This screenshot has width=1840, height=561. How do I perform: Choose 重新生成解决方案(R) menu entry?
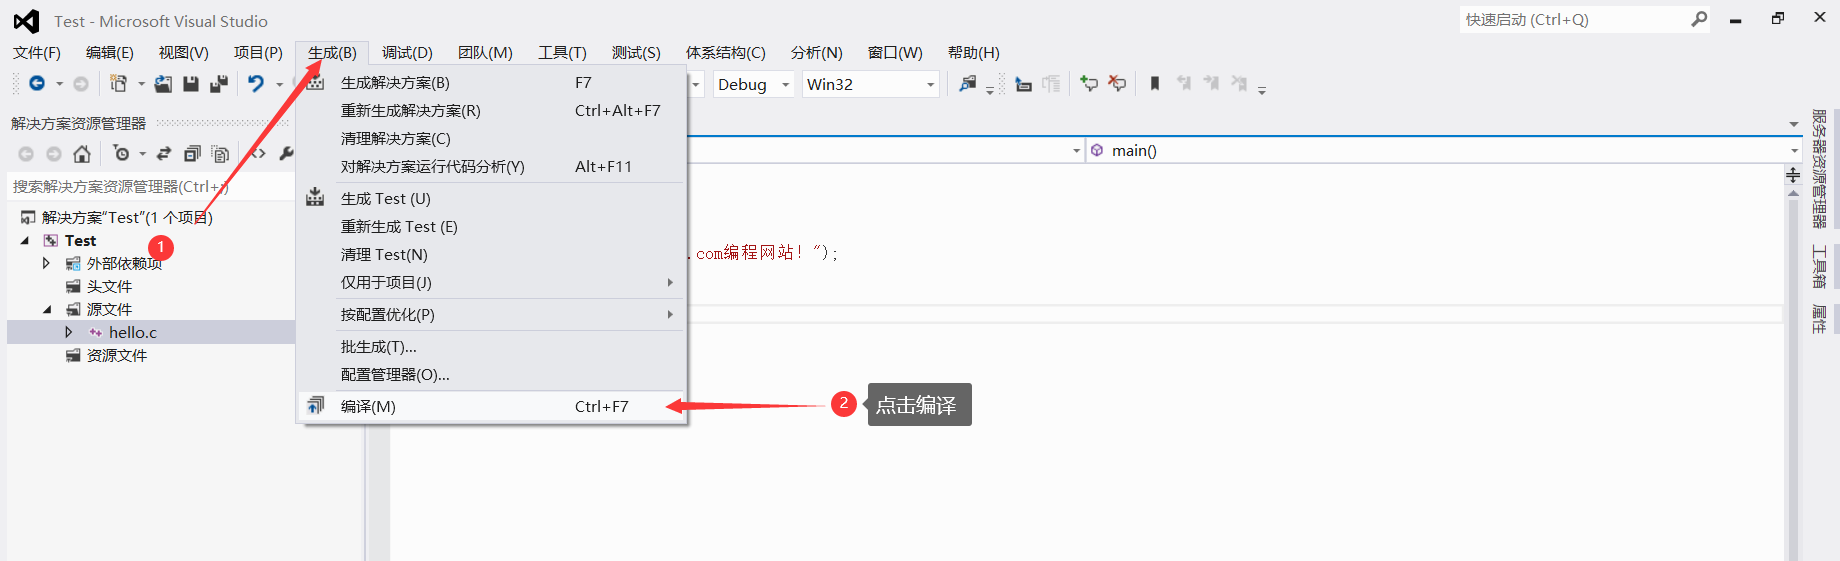[410, 110]
